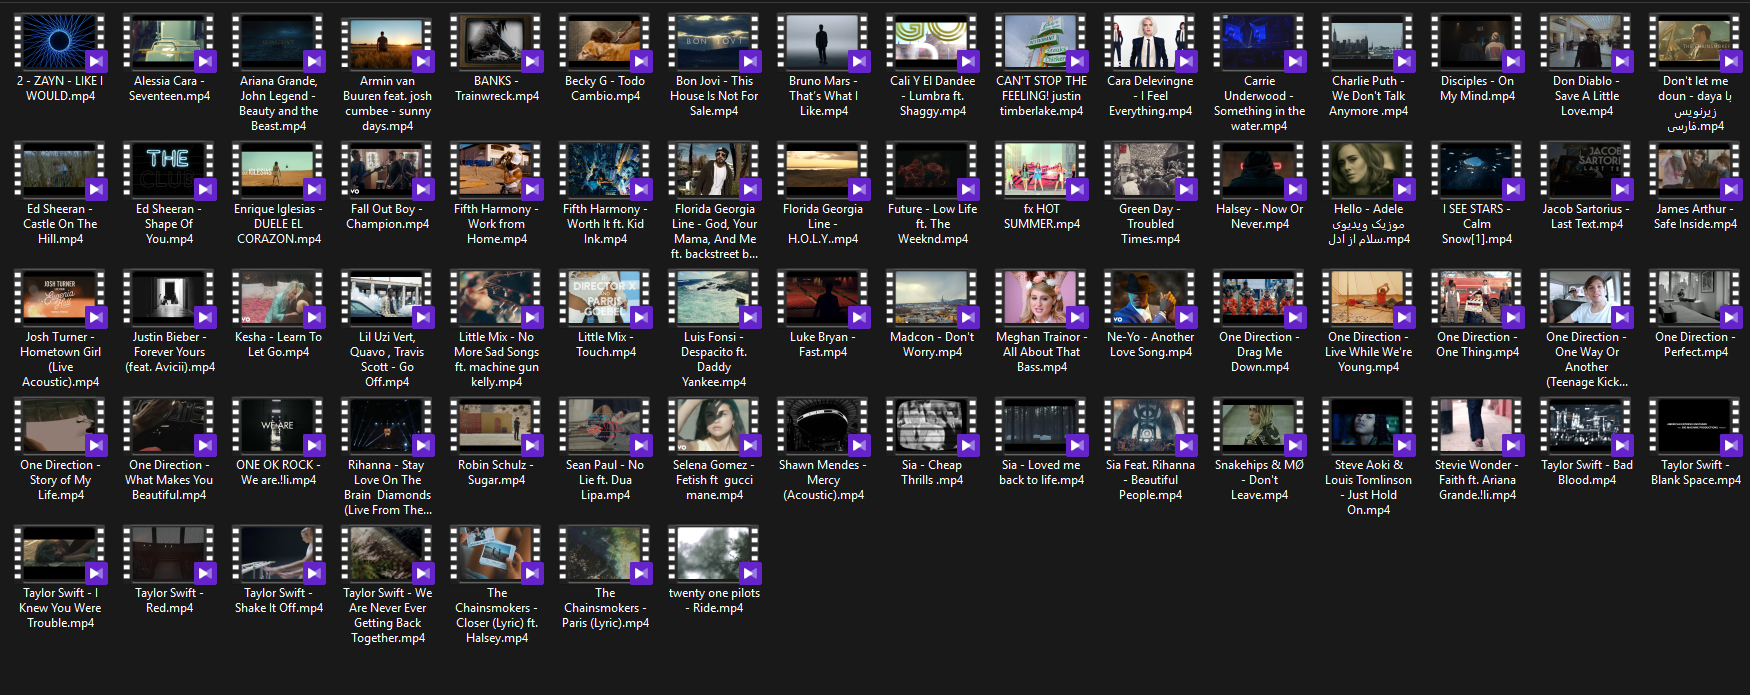Select Sia - Cheap Thrills .mp4 thumbnail
Screen dimensions: 1750x695
click(932, 426)
